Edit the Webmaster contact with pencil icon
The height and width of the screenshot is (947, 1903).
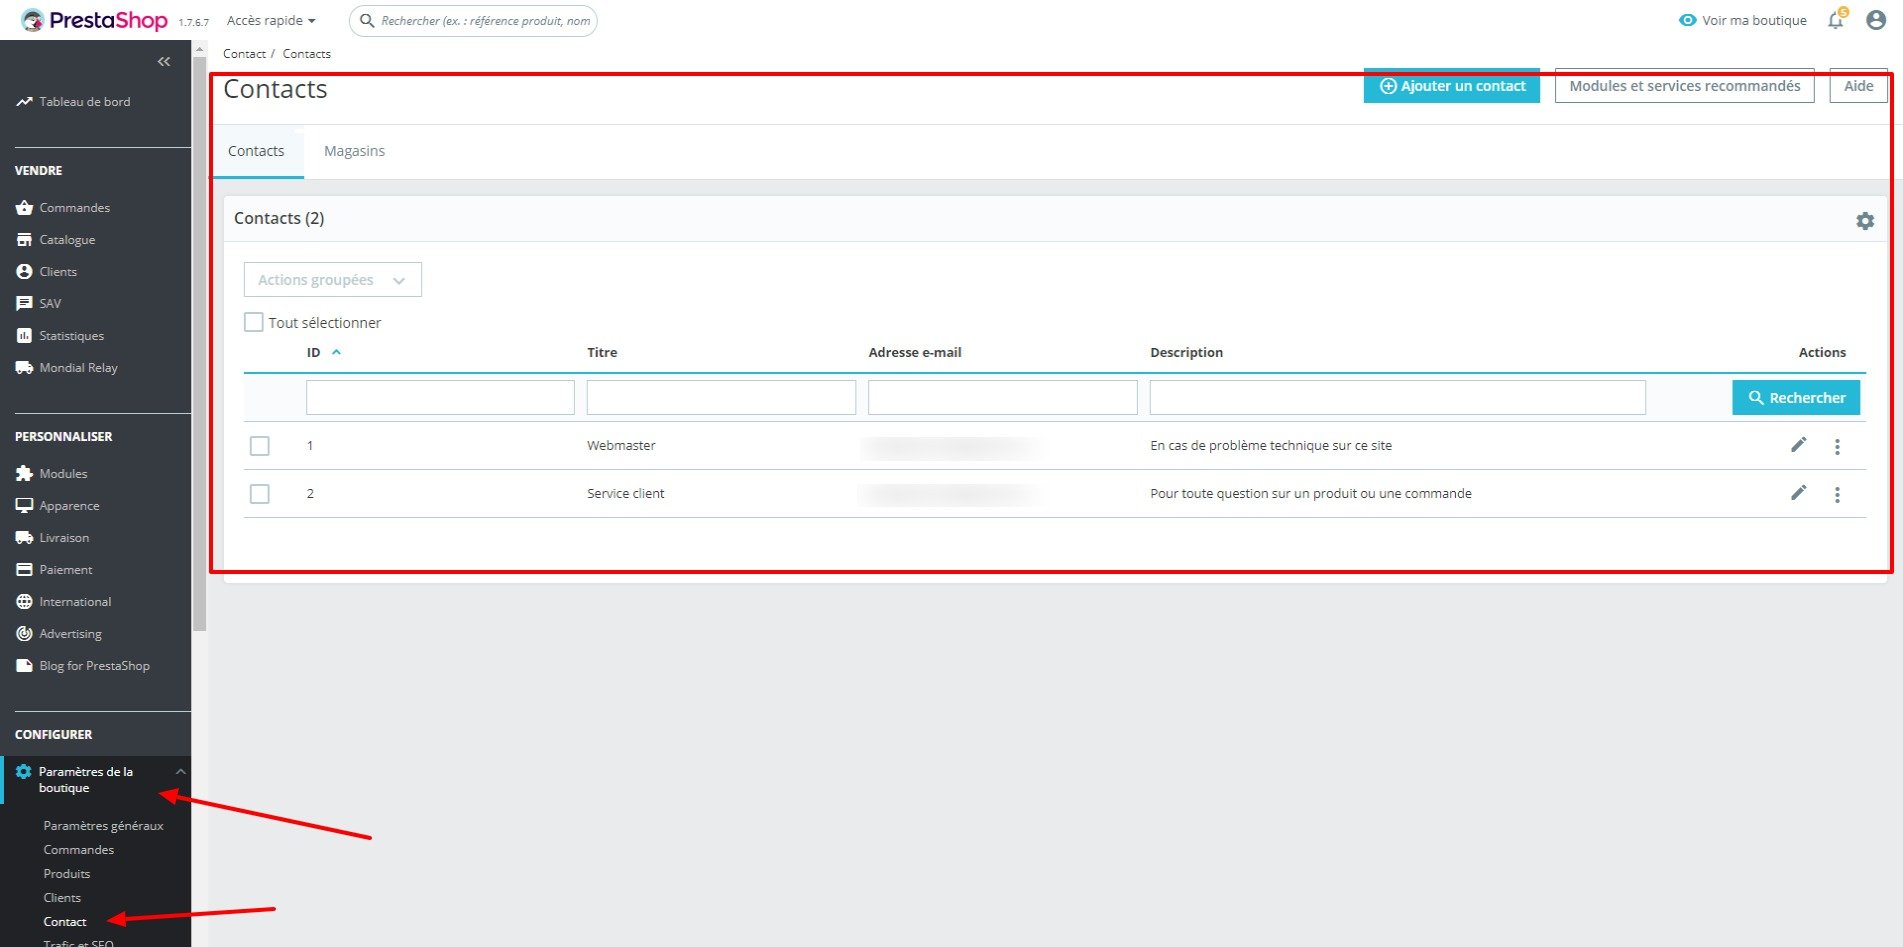coord(1798,445)
